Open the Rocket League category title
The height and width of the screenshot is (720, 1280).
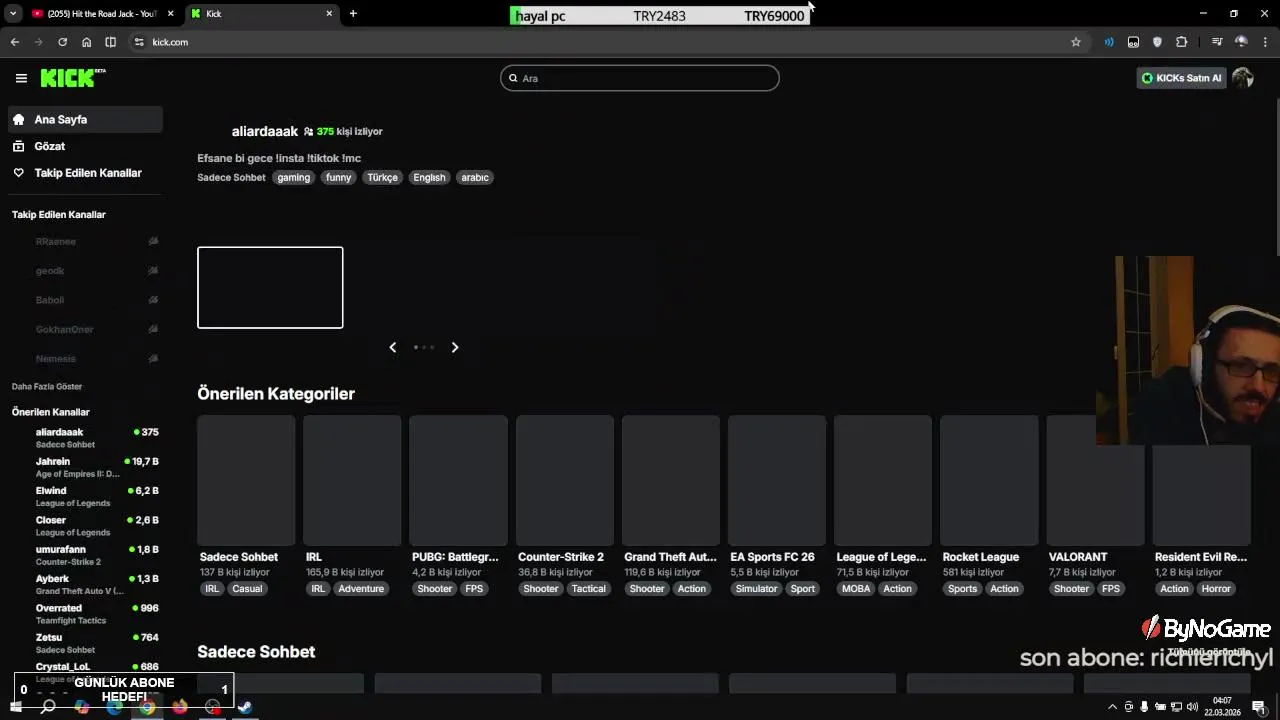click(981, 557)
